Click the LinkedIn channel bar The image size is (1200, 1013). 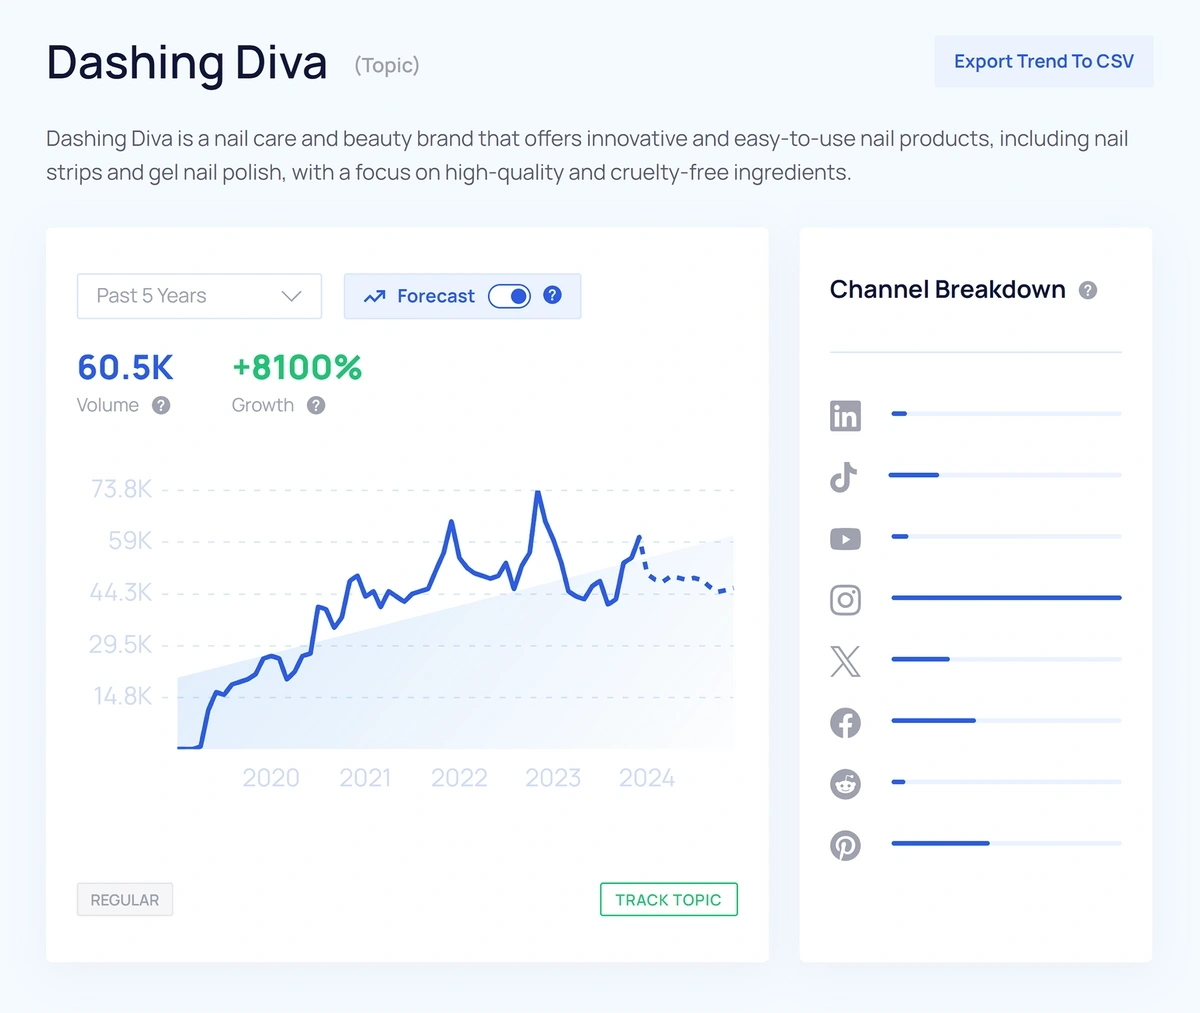click(1006, 414)
